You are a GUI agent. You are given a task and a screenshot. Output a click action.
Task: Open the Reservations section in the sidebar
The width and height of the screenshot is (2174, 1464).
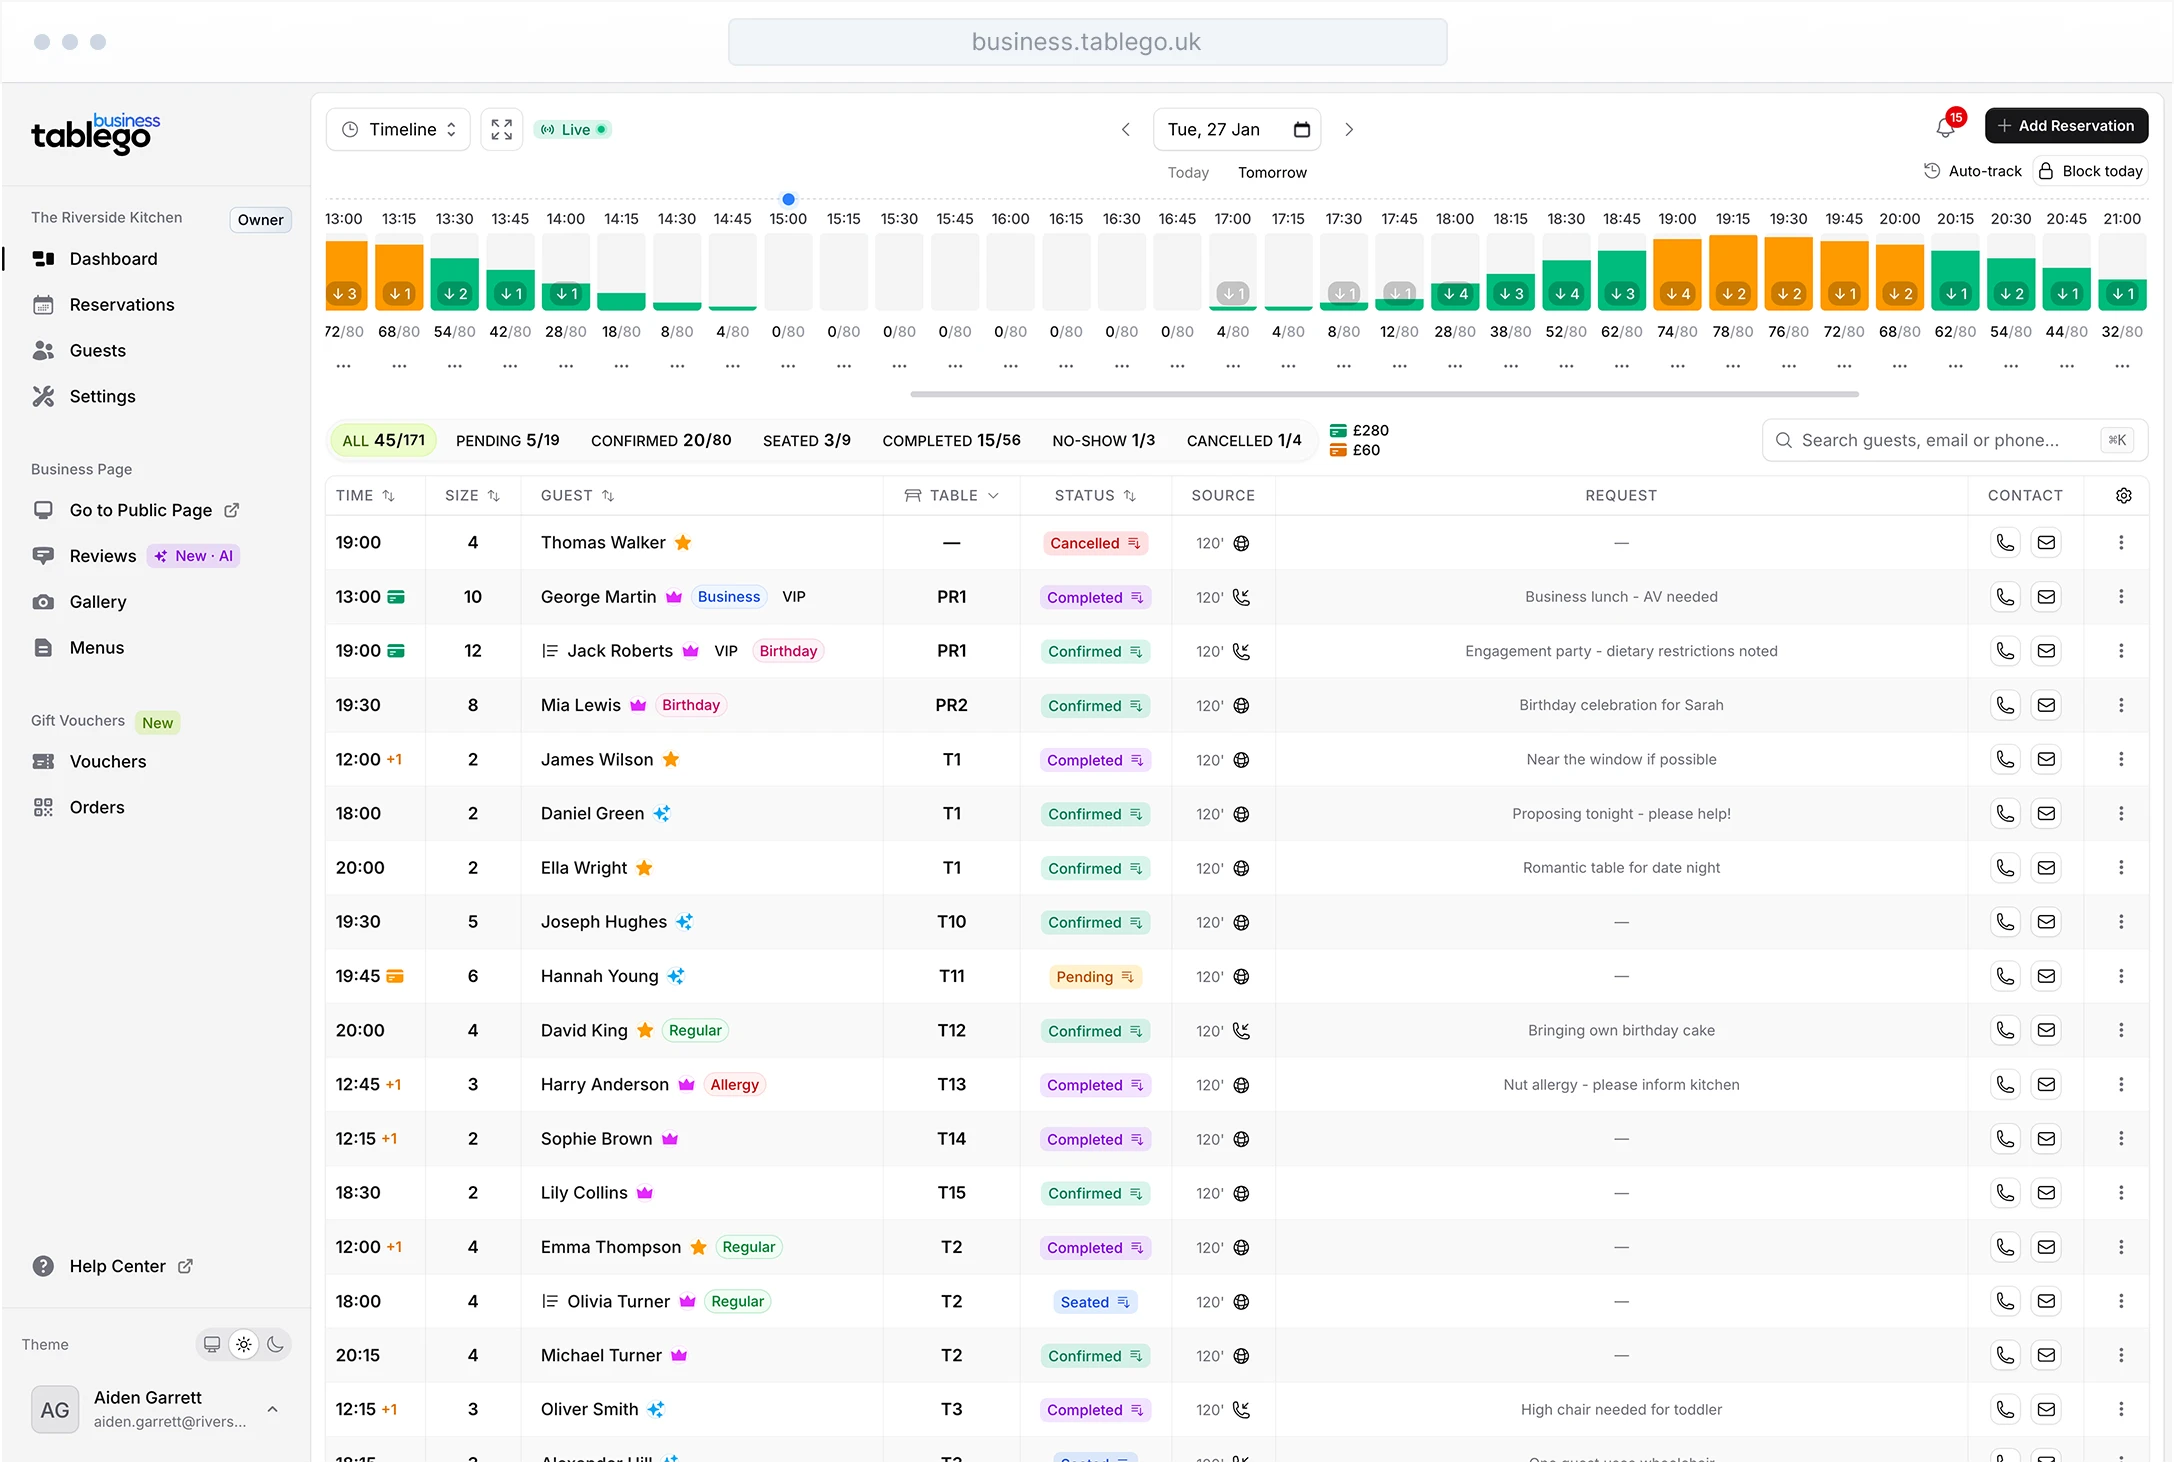[122, 304]
